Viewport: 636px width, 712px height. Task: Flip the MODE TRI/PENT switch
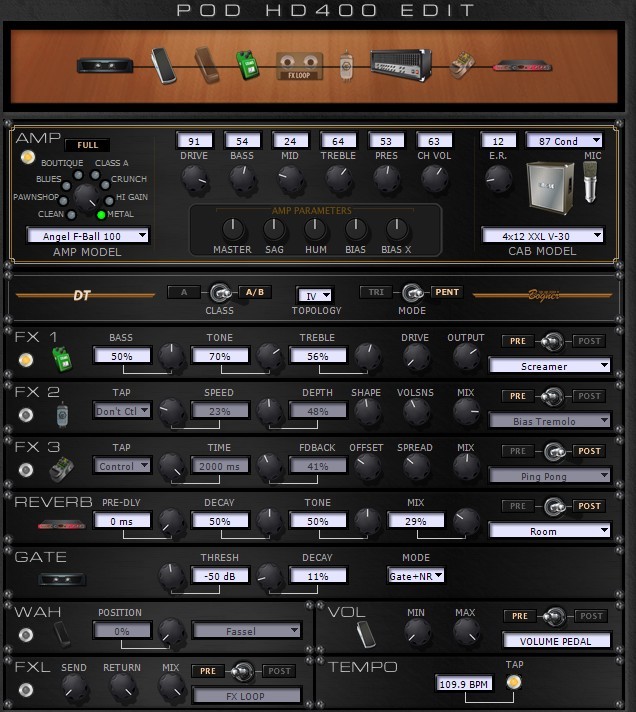click(413, 293)
